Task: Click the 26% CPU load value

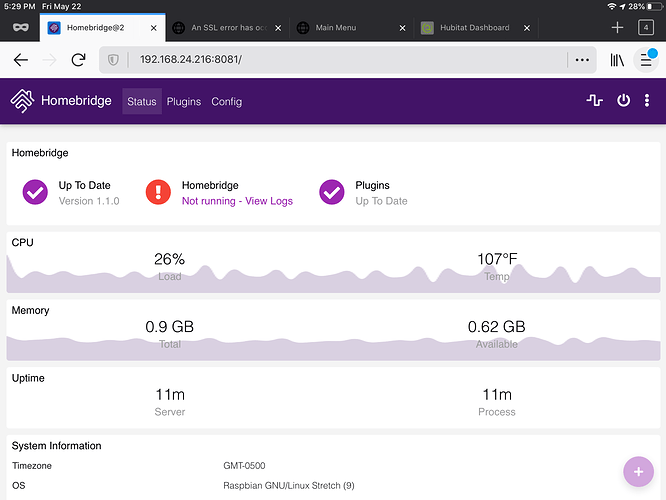Action: 169,259
